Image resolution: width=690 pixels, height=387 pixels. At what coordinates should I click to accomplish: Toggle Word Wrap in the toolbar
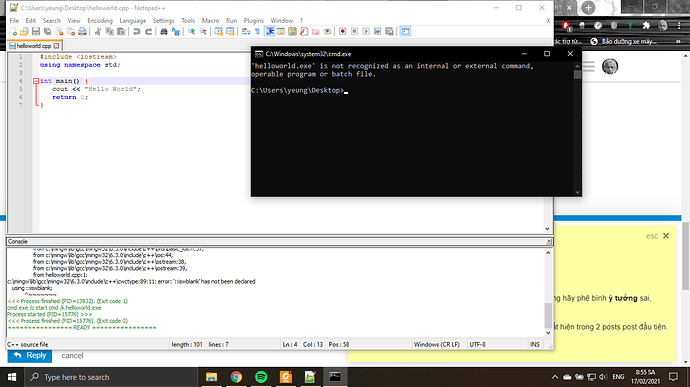pyautogui.click(x=246, y=32)
